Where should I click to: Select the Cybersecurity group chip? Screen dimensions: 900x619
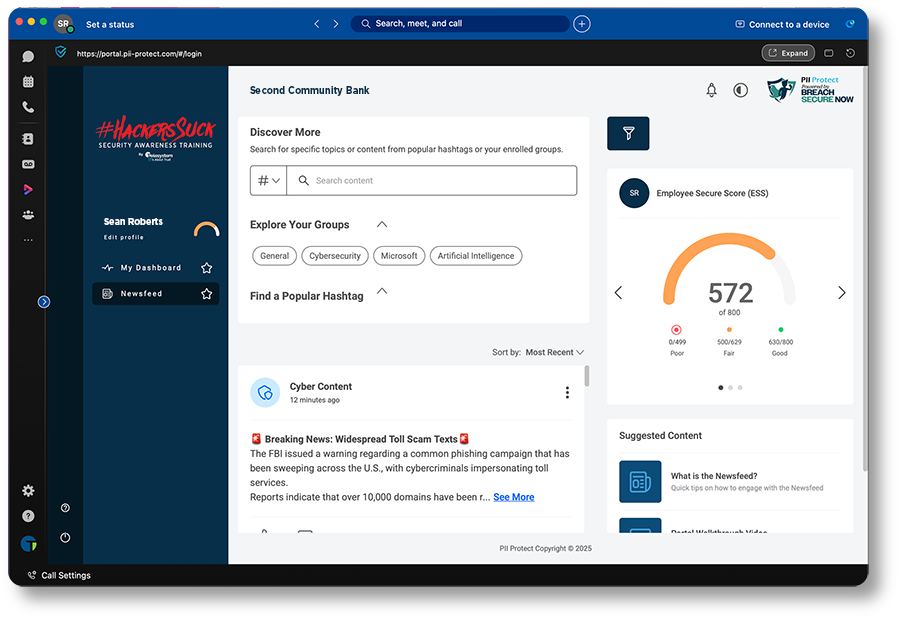[335, 256]
